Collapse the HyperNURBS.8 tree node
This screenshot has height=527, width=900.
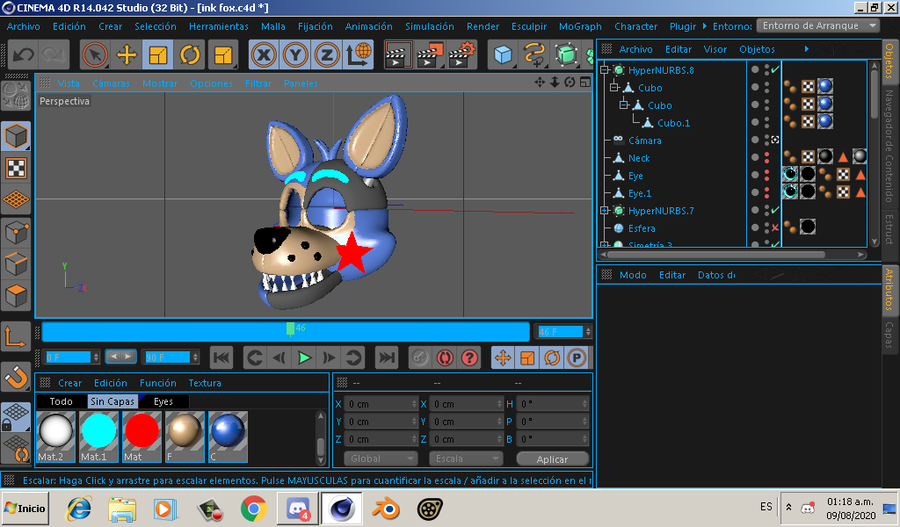tap(604, 70)
